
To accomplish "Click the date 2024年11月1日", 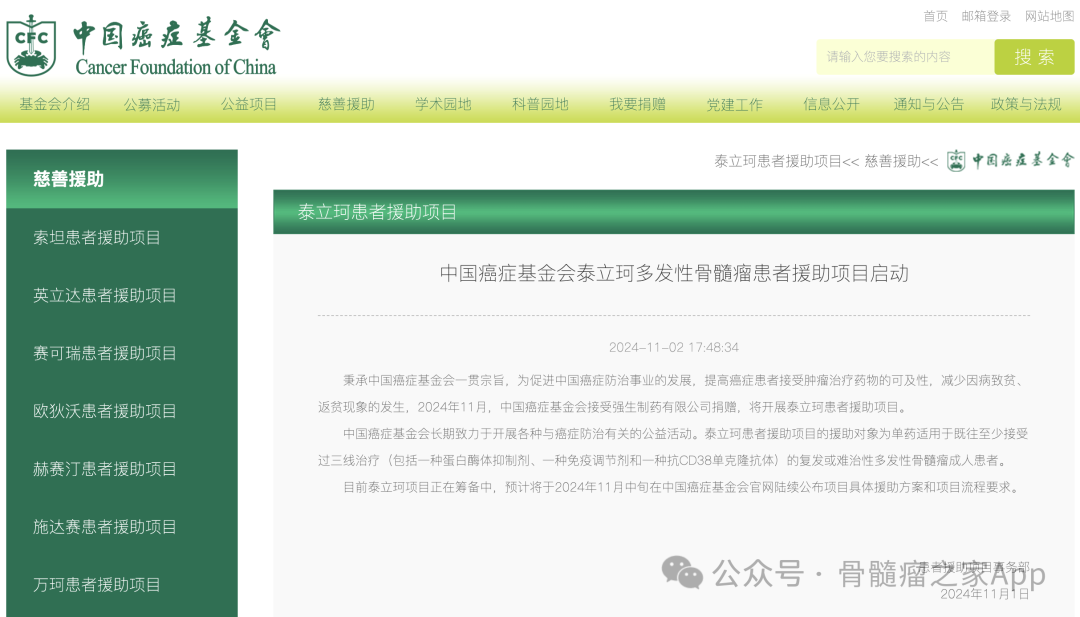I will (x=985, y=594).
